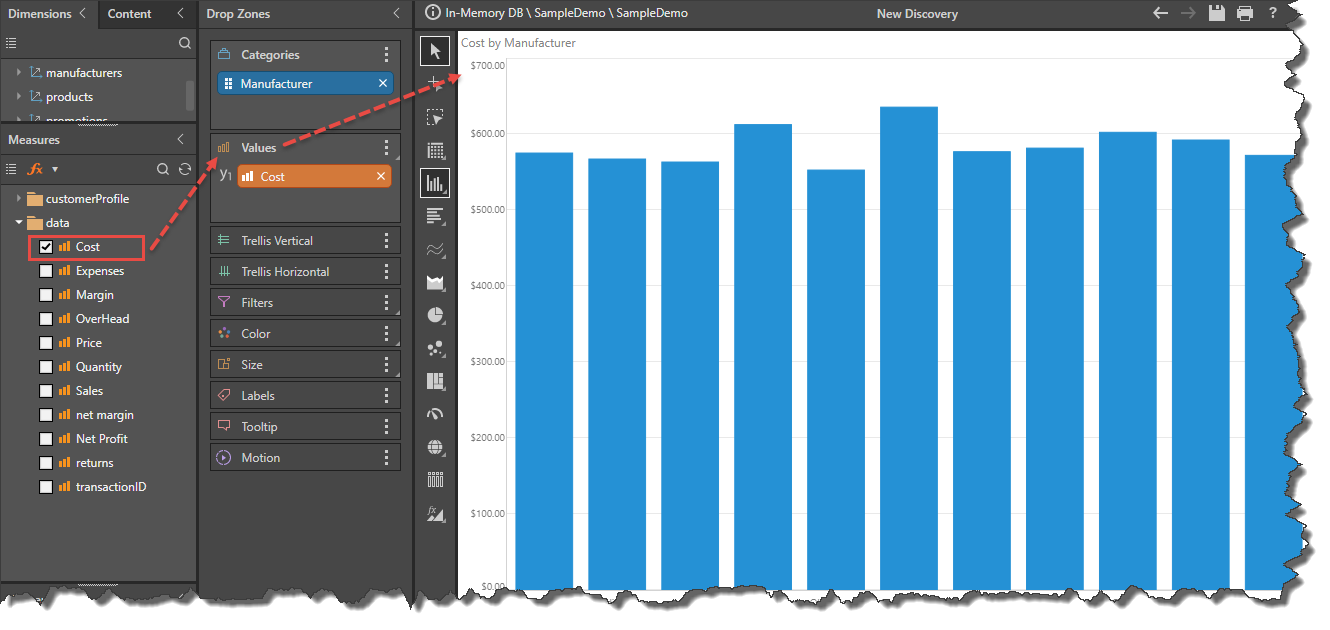Click the Print icon in header

[x=1245, y=14]
